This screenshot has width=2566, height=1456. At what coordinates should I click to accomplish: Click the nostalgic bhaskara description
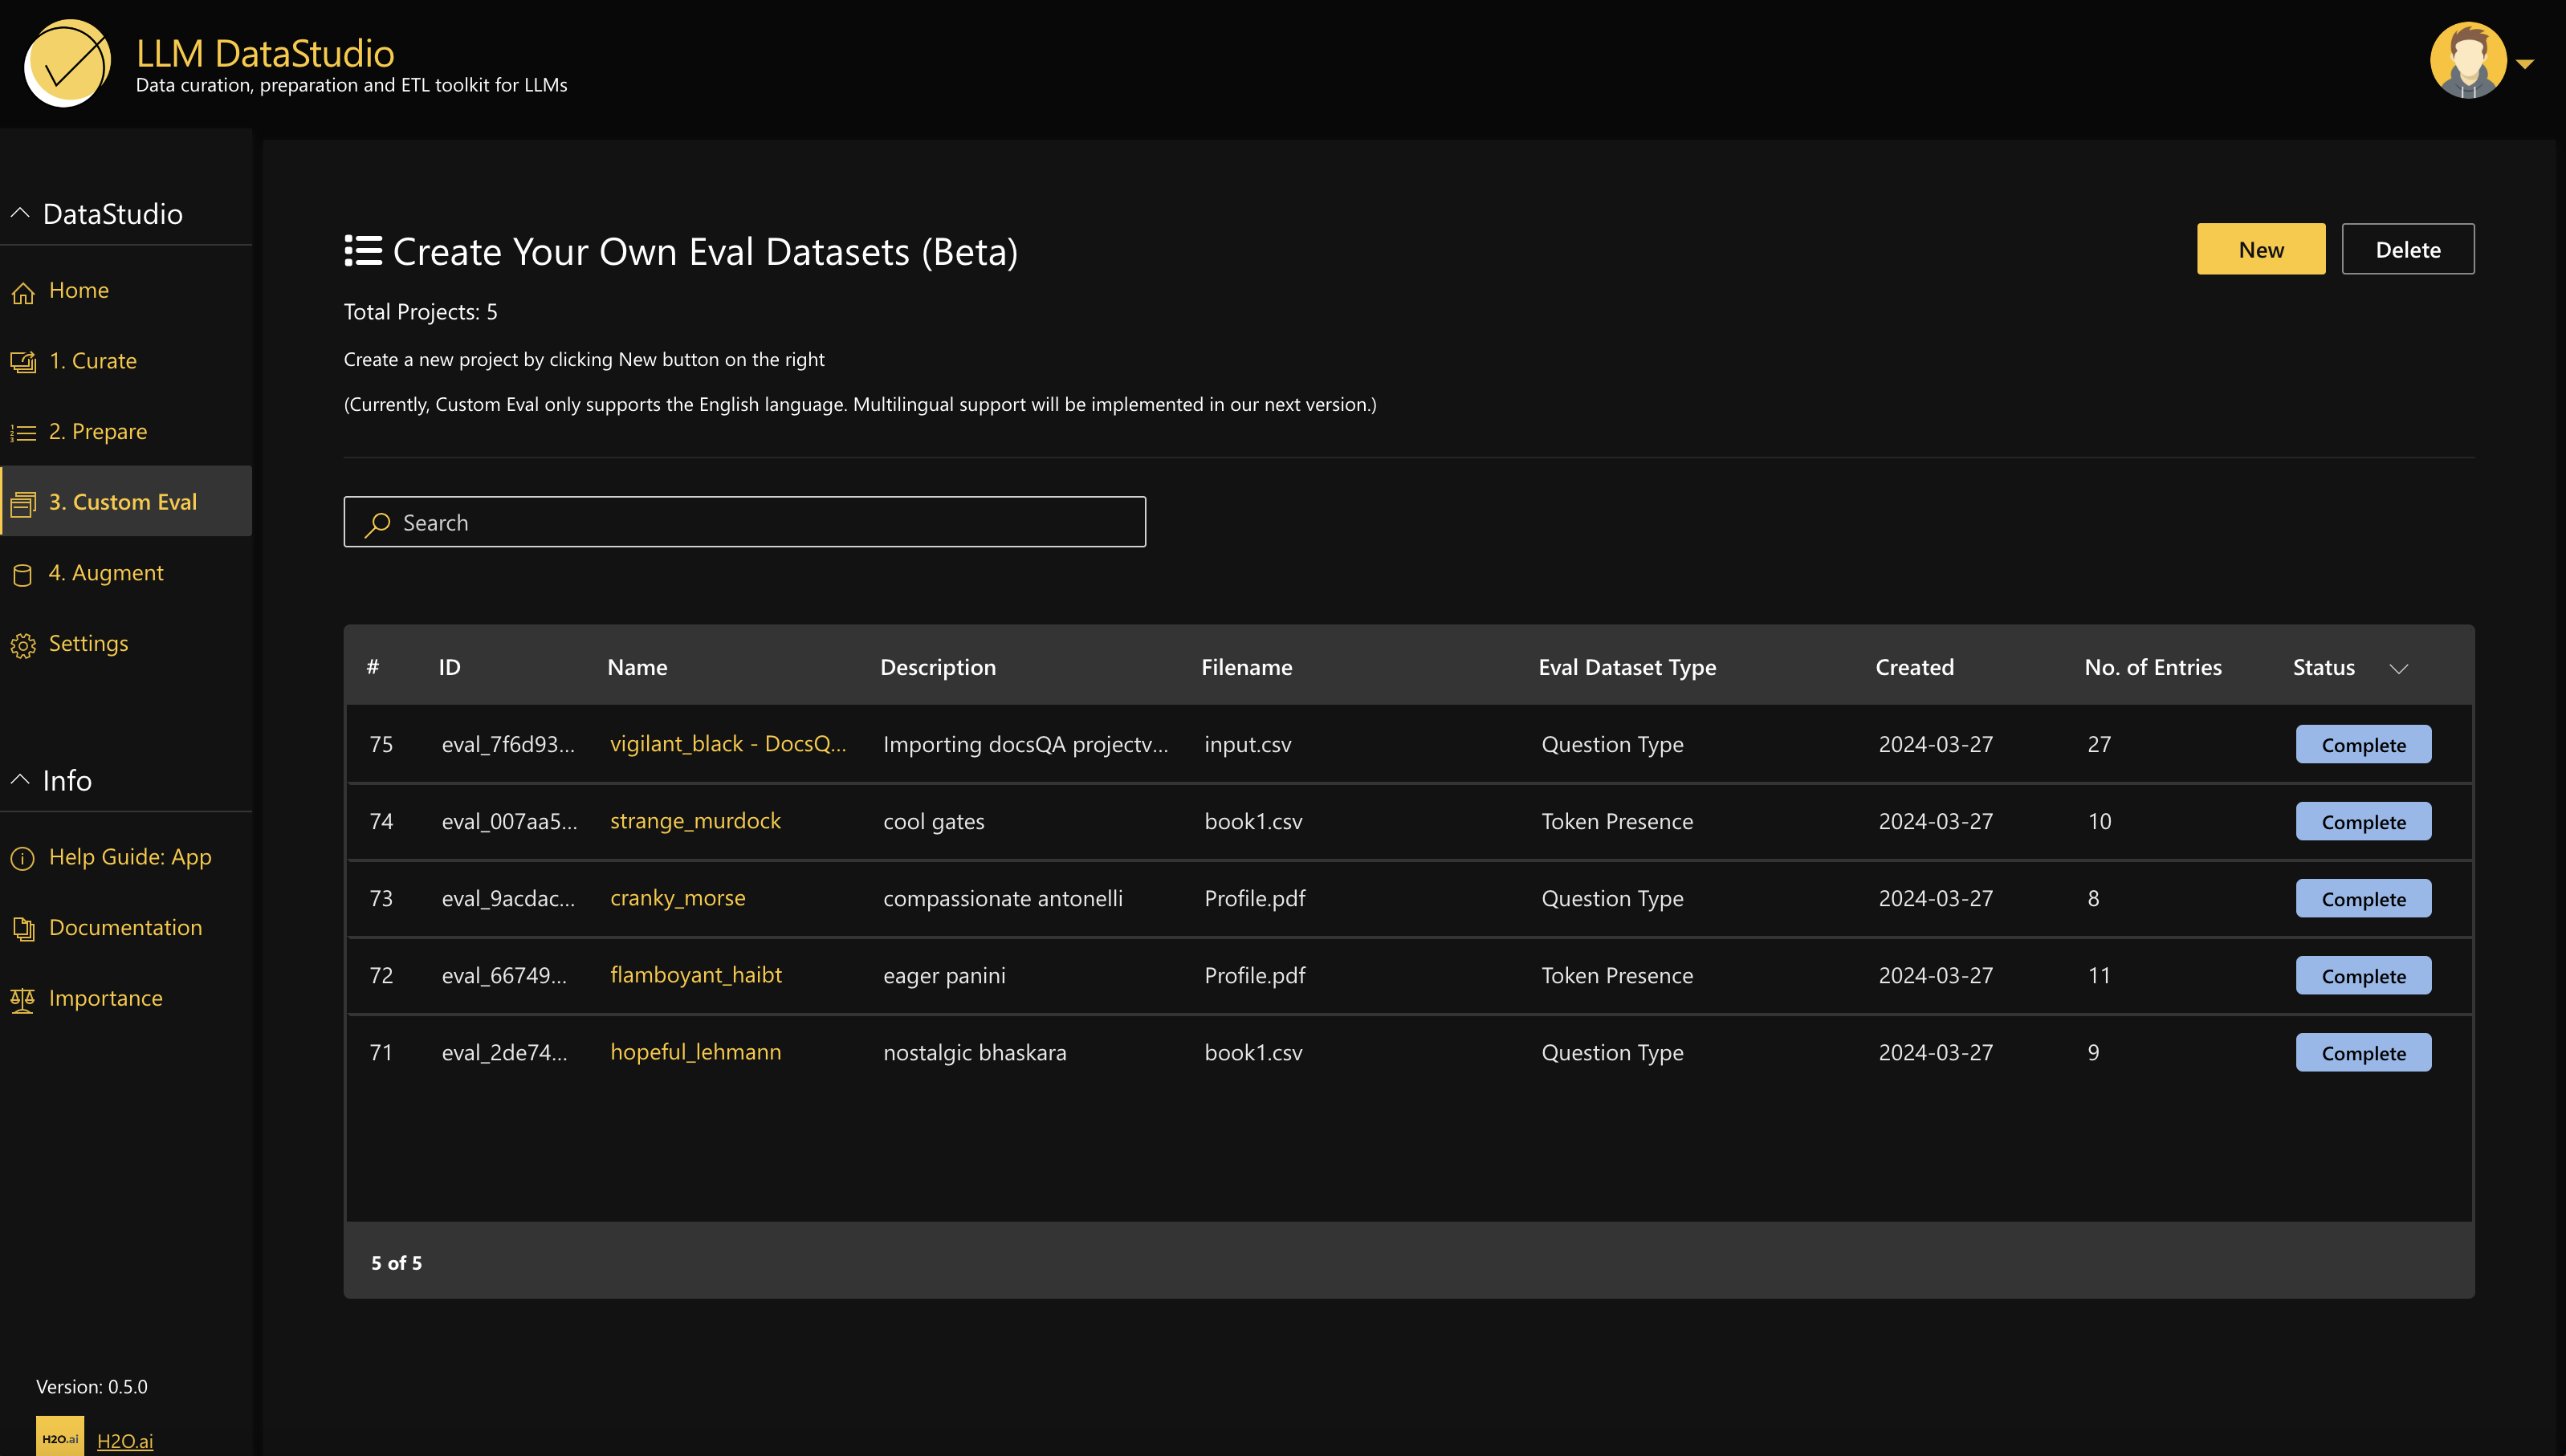(974, 1053)
